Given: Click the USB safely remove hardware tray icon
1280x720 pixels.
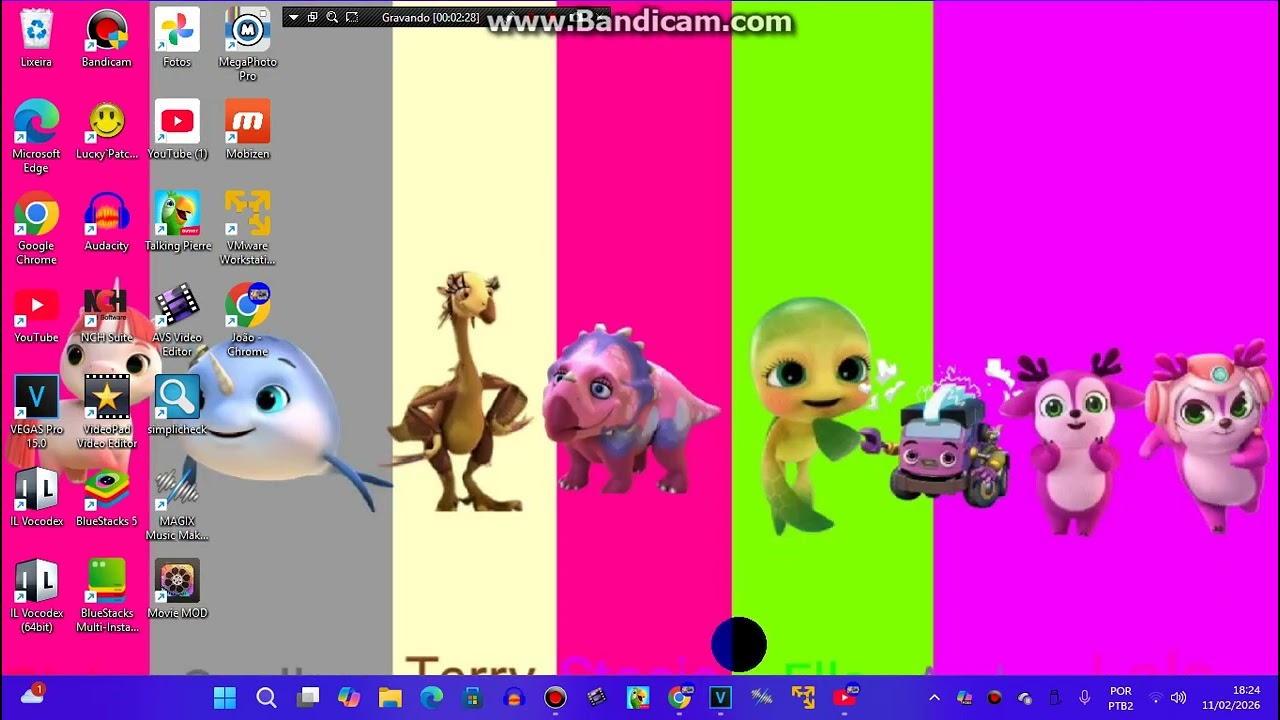Looking at the screenshot, I should click(1054, 698).
